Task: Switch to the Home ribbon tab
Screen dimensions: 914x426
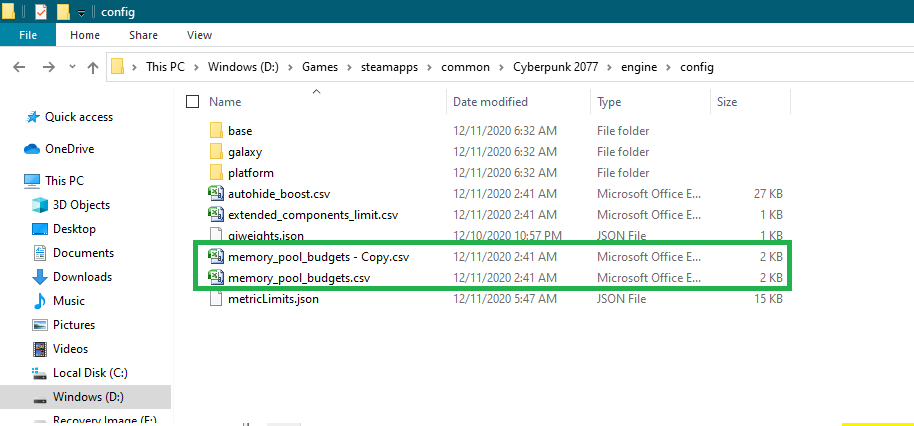Action: coord(85,35)
